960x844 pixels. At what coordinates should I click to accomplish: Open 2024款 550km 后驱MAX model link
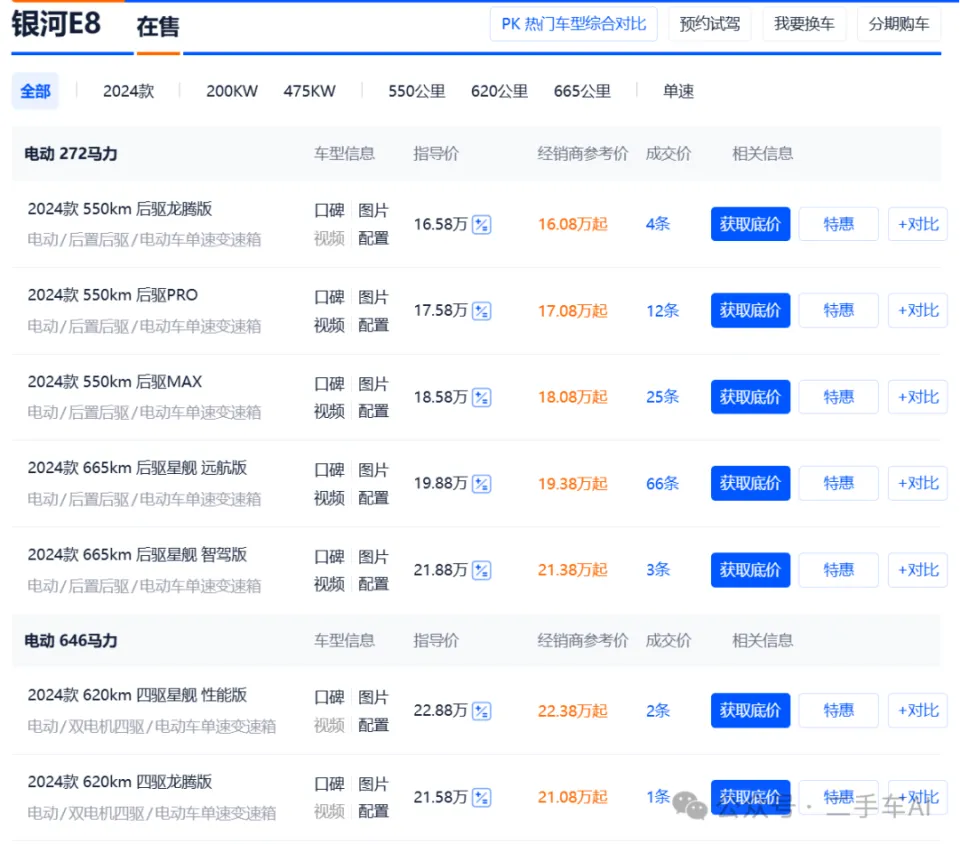(x=115, y=382)
